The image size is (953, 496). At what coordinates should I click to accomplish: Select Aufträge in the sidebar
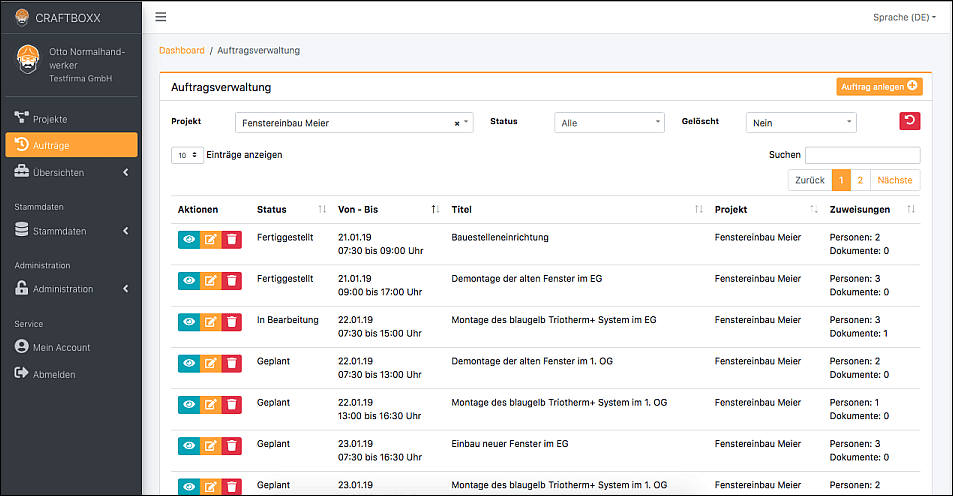[x=72, y=145]
